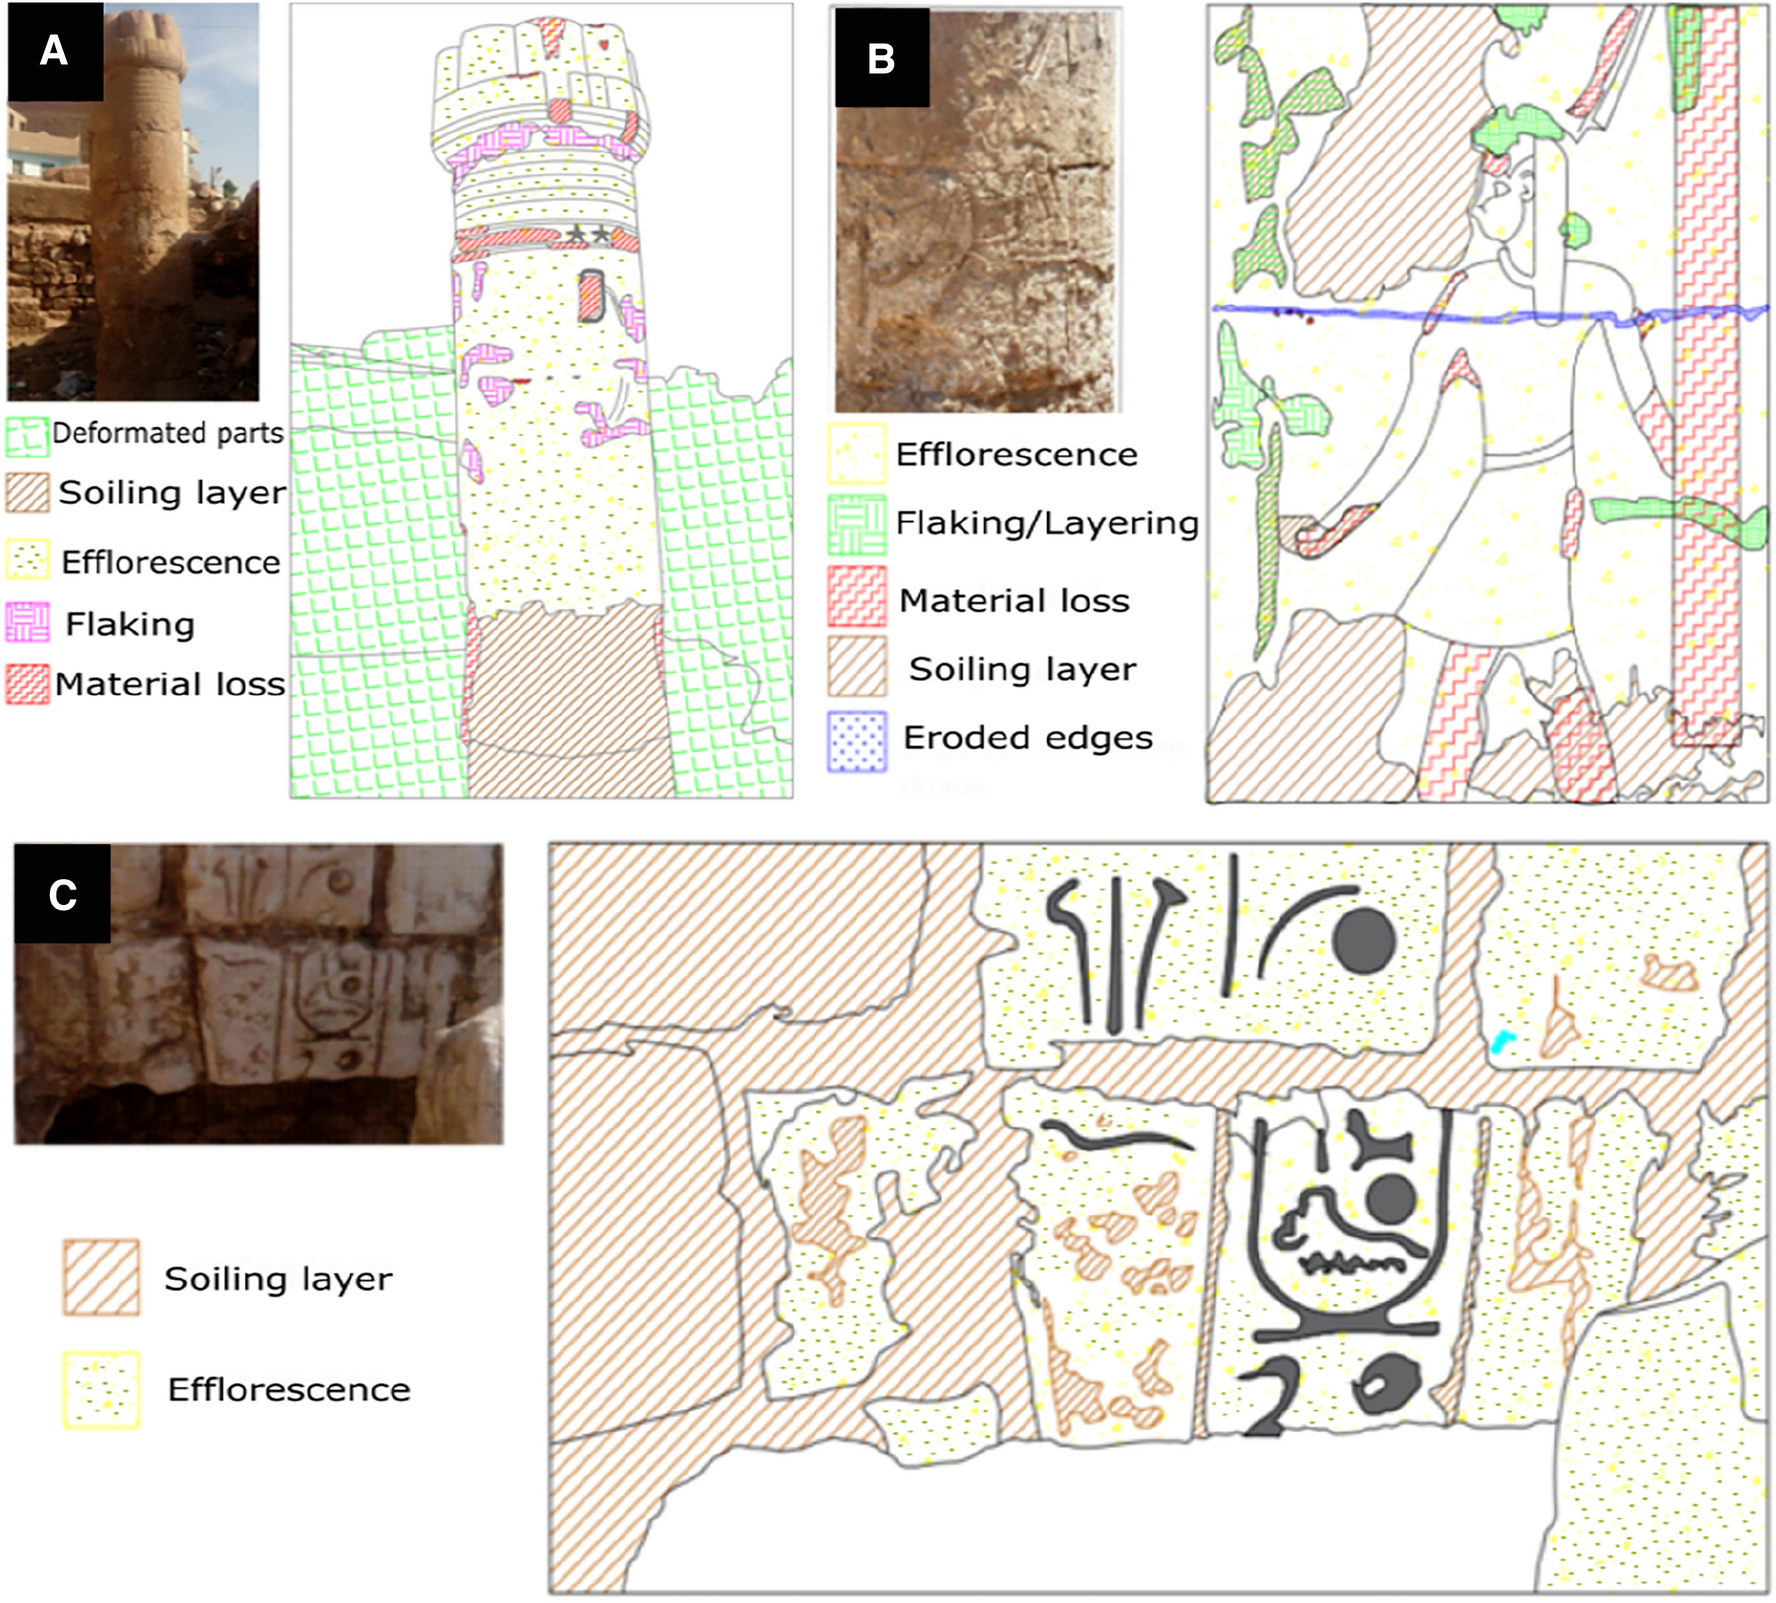This screenshot has height=1603, width=1776.
Task: Click panel A Material loss swatch
Action: [x=27, y=684]
